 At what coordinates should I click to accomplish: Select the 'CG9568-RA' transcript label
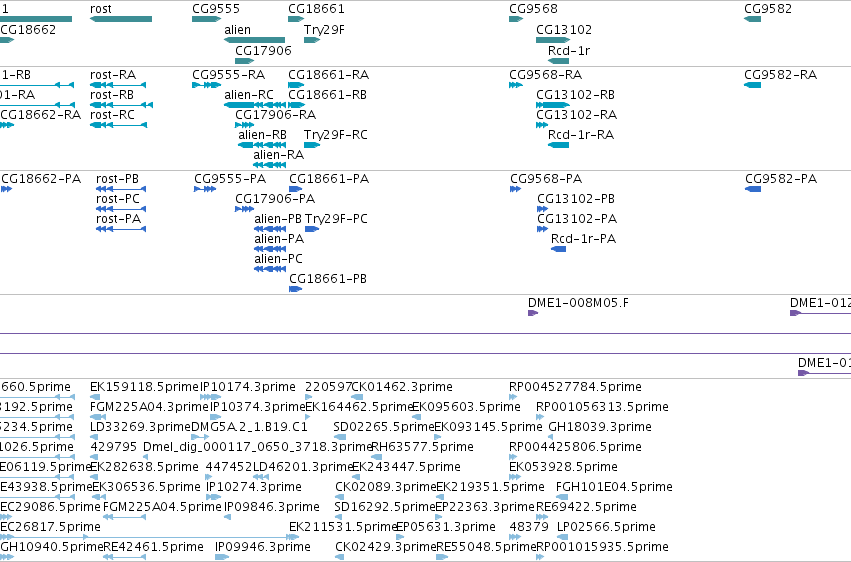[545, 75]
